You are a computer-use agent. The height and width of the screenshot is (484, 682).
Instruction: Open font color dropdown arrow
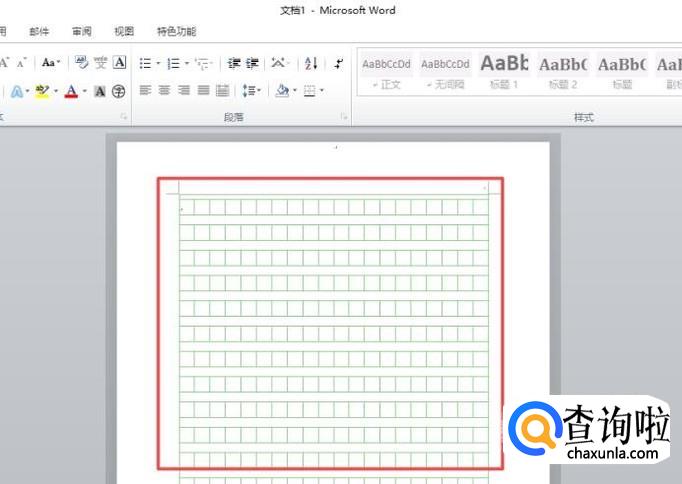tap(84, 91)
